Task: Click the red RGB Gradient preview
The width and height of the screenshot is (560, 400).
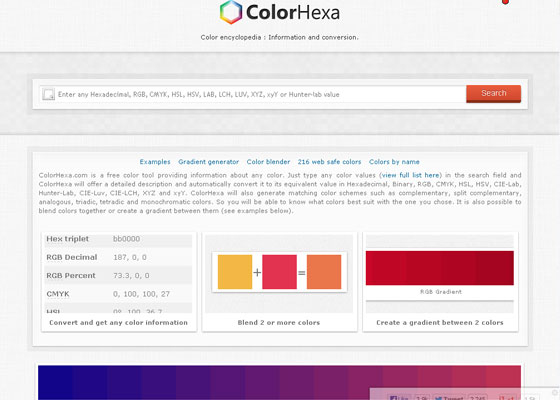Action: tap(440, 268)
